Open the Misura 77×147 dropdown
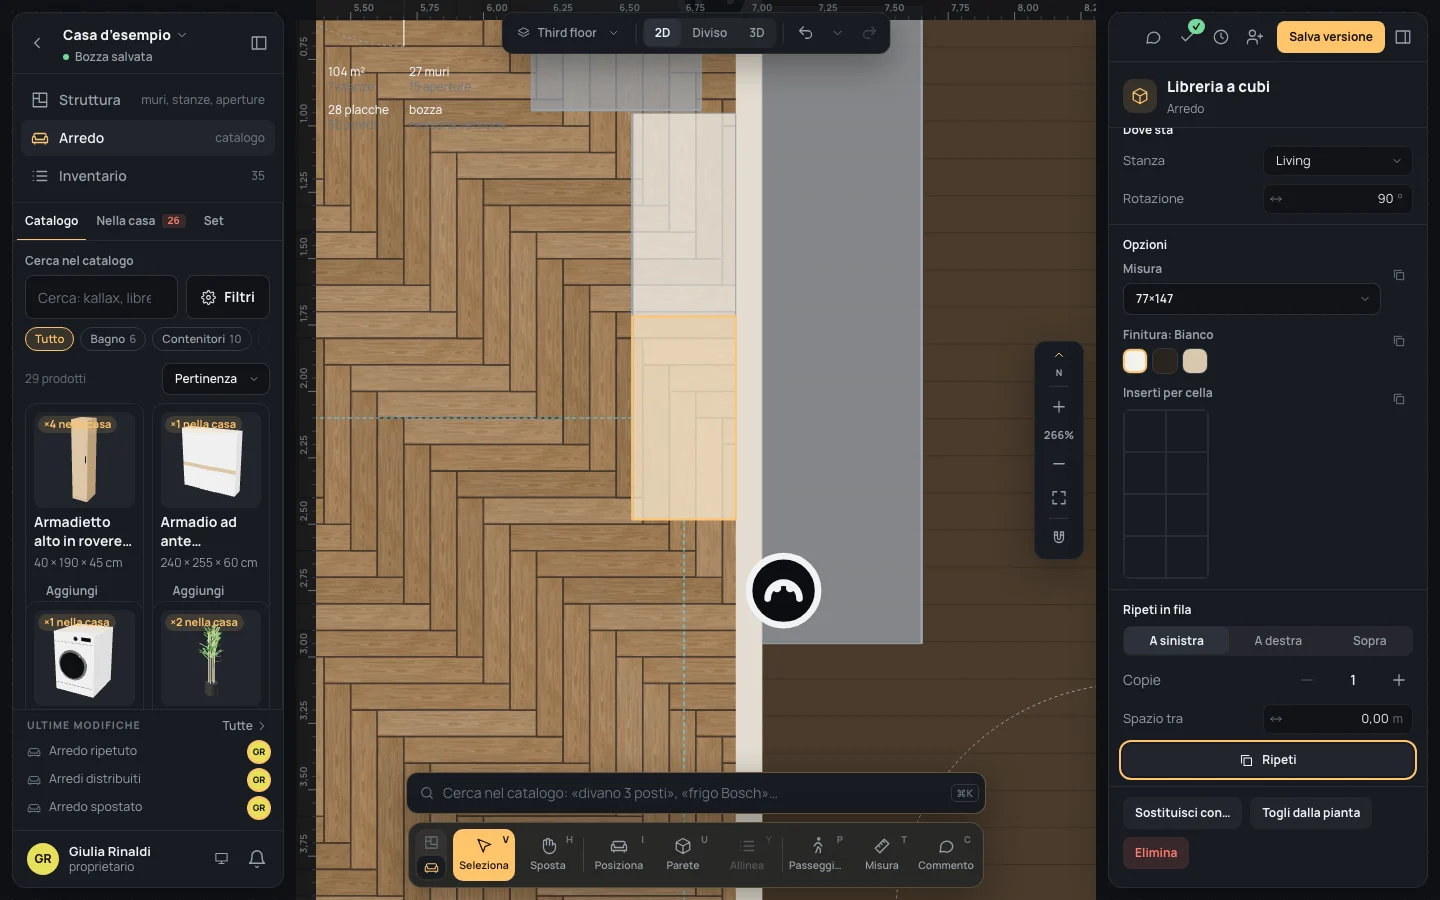Image resolution: width=1440 pixels, height=900 pixels. 1252,299
